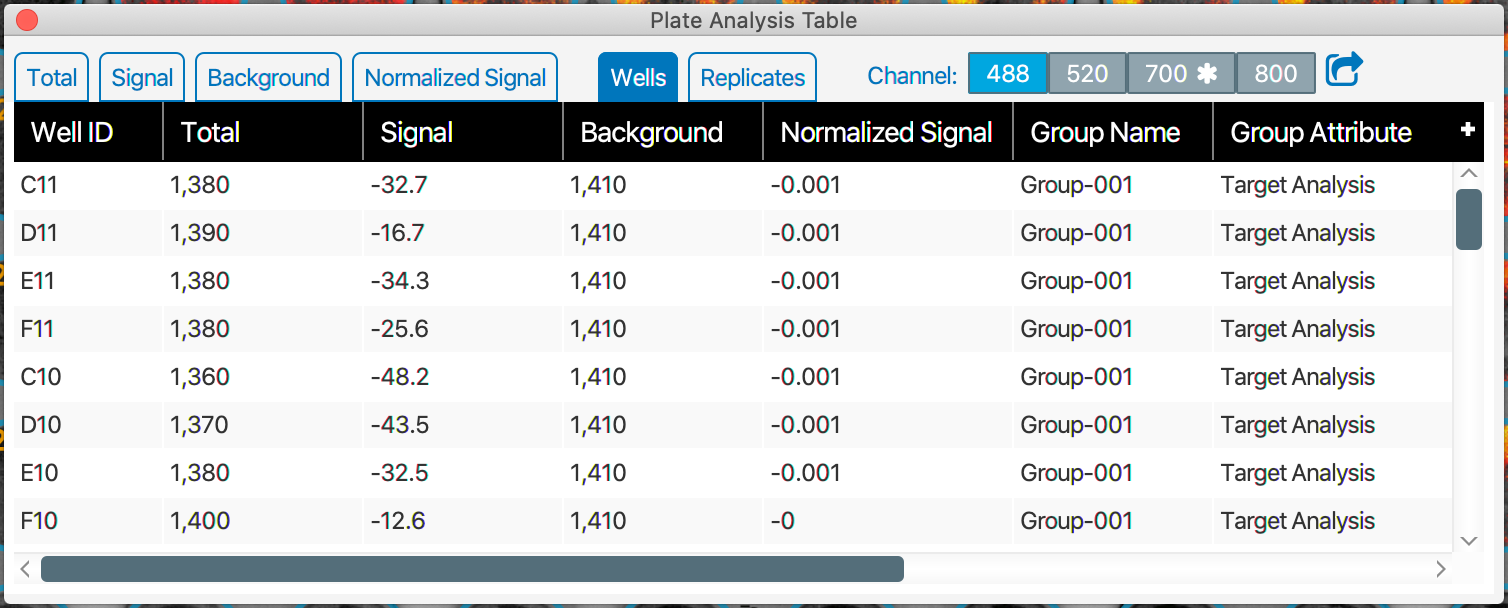The height and width of the screenshot is (608, 1508).
Task: Select the Signal tab
Action: 142,78
